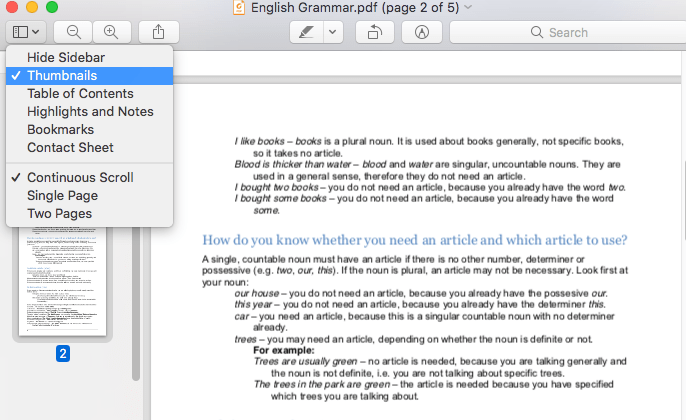Click Hide Sidebar in the menu

(66, 58)
